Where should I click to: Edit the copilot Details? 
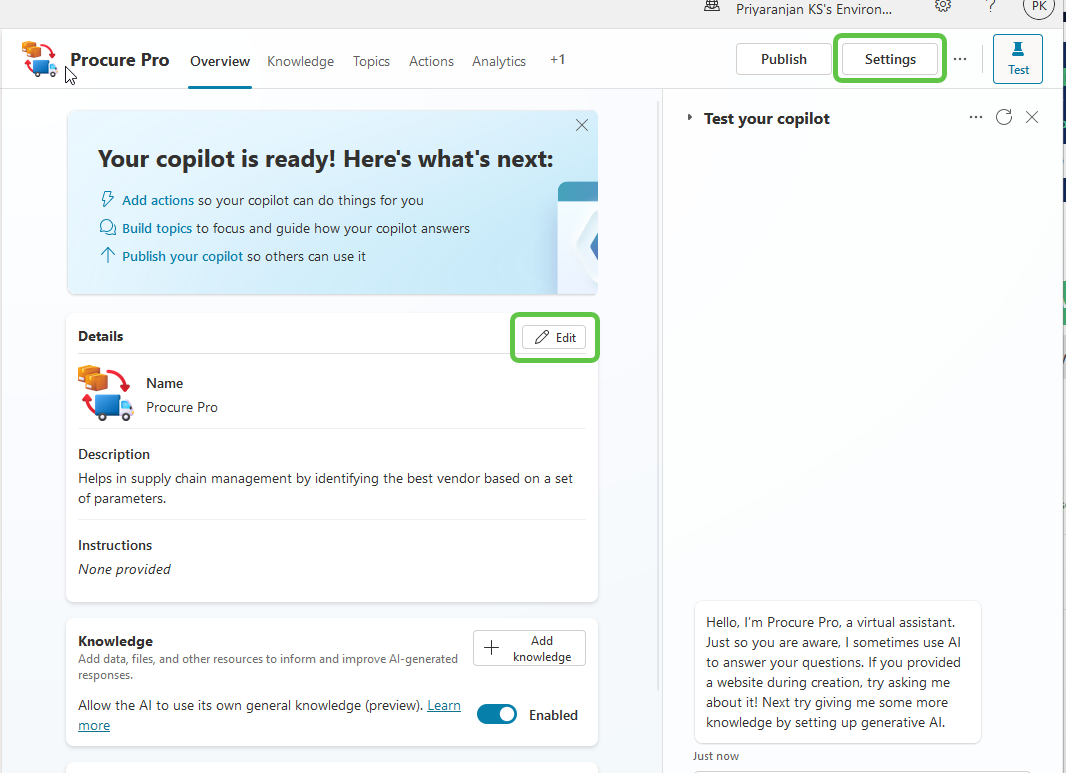click(x=554, y=337)
